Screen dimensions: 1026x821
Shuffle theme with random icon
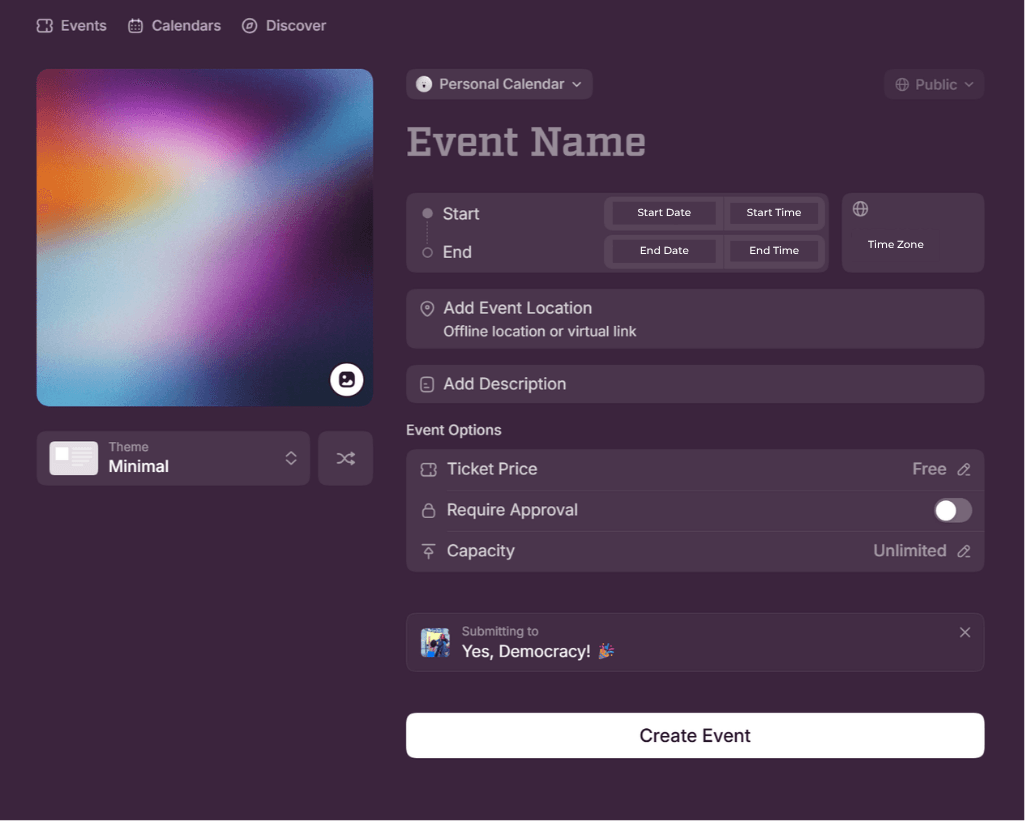click(345, 458)
